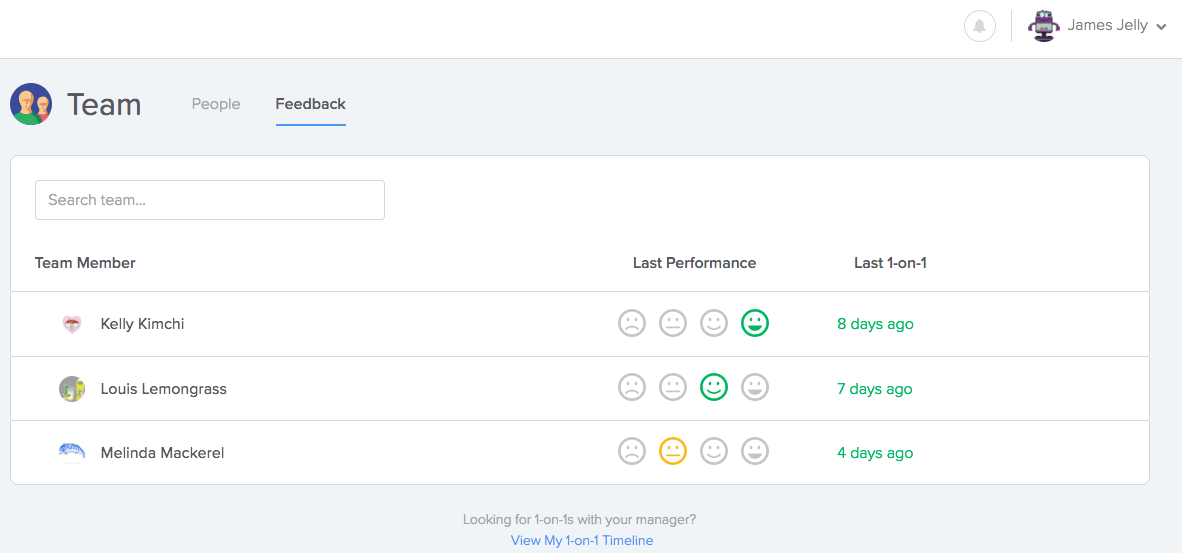Open Louis Lemongrass's avatar
This screenshot has height=553, width=1182.
pos(72,389)
